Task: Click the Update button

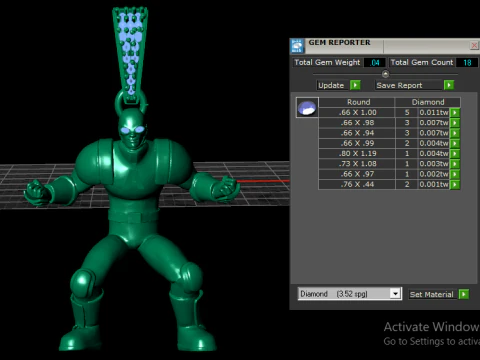Action: point(332,85)
